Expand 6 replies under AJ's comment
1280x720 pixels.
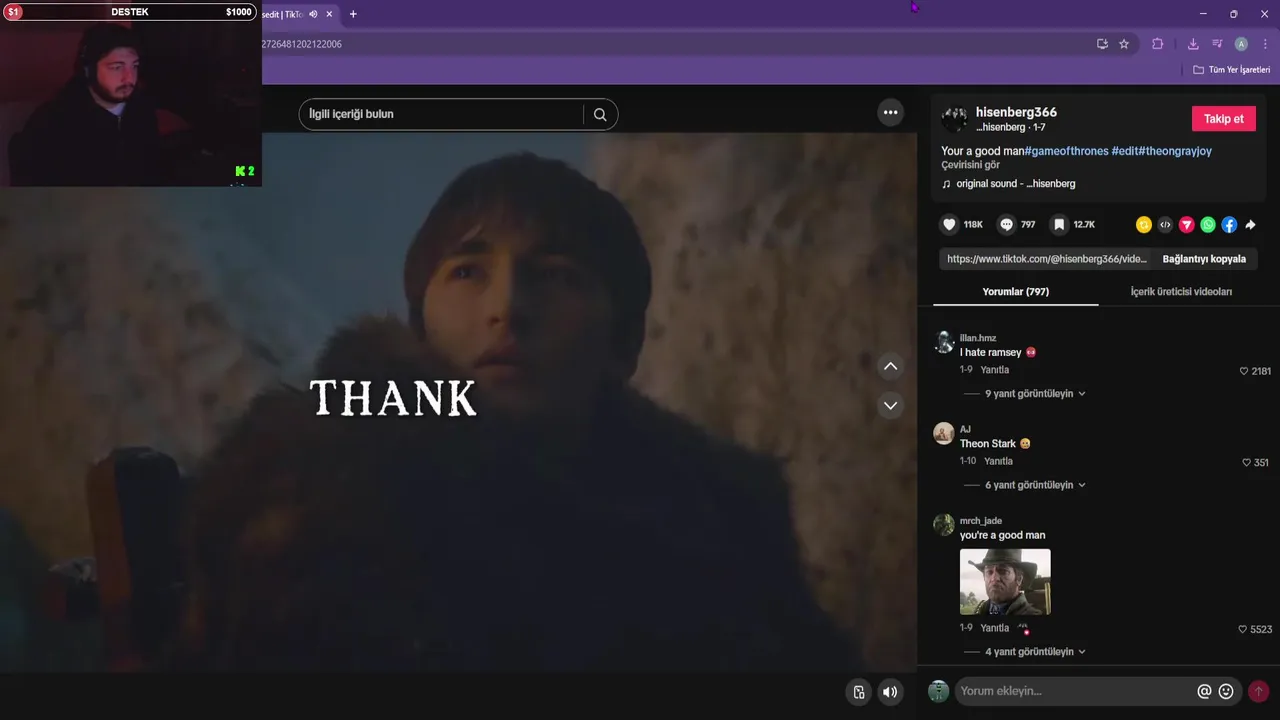point(1035,485)
